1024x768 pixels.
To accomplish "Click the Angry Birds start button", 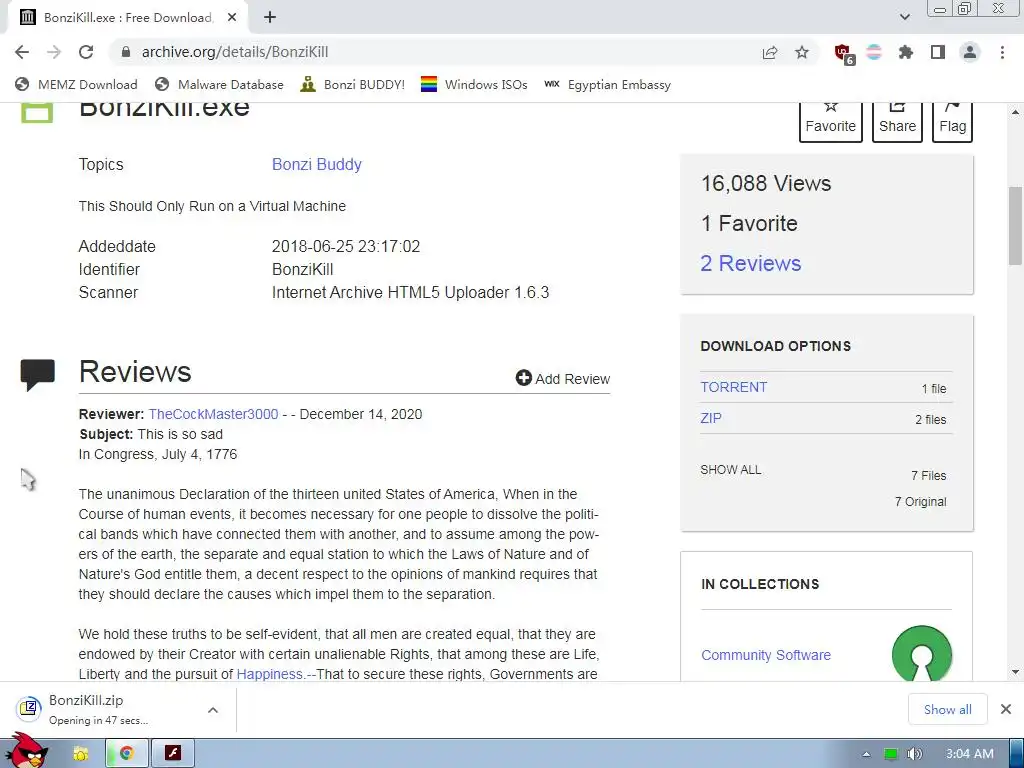I will tap(27, 750).
